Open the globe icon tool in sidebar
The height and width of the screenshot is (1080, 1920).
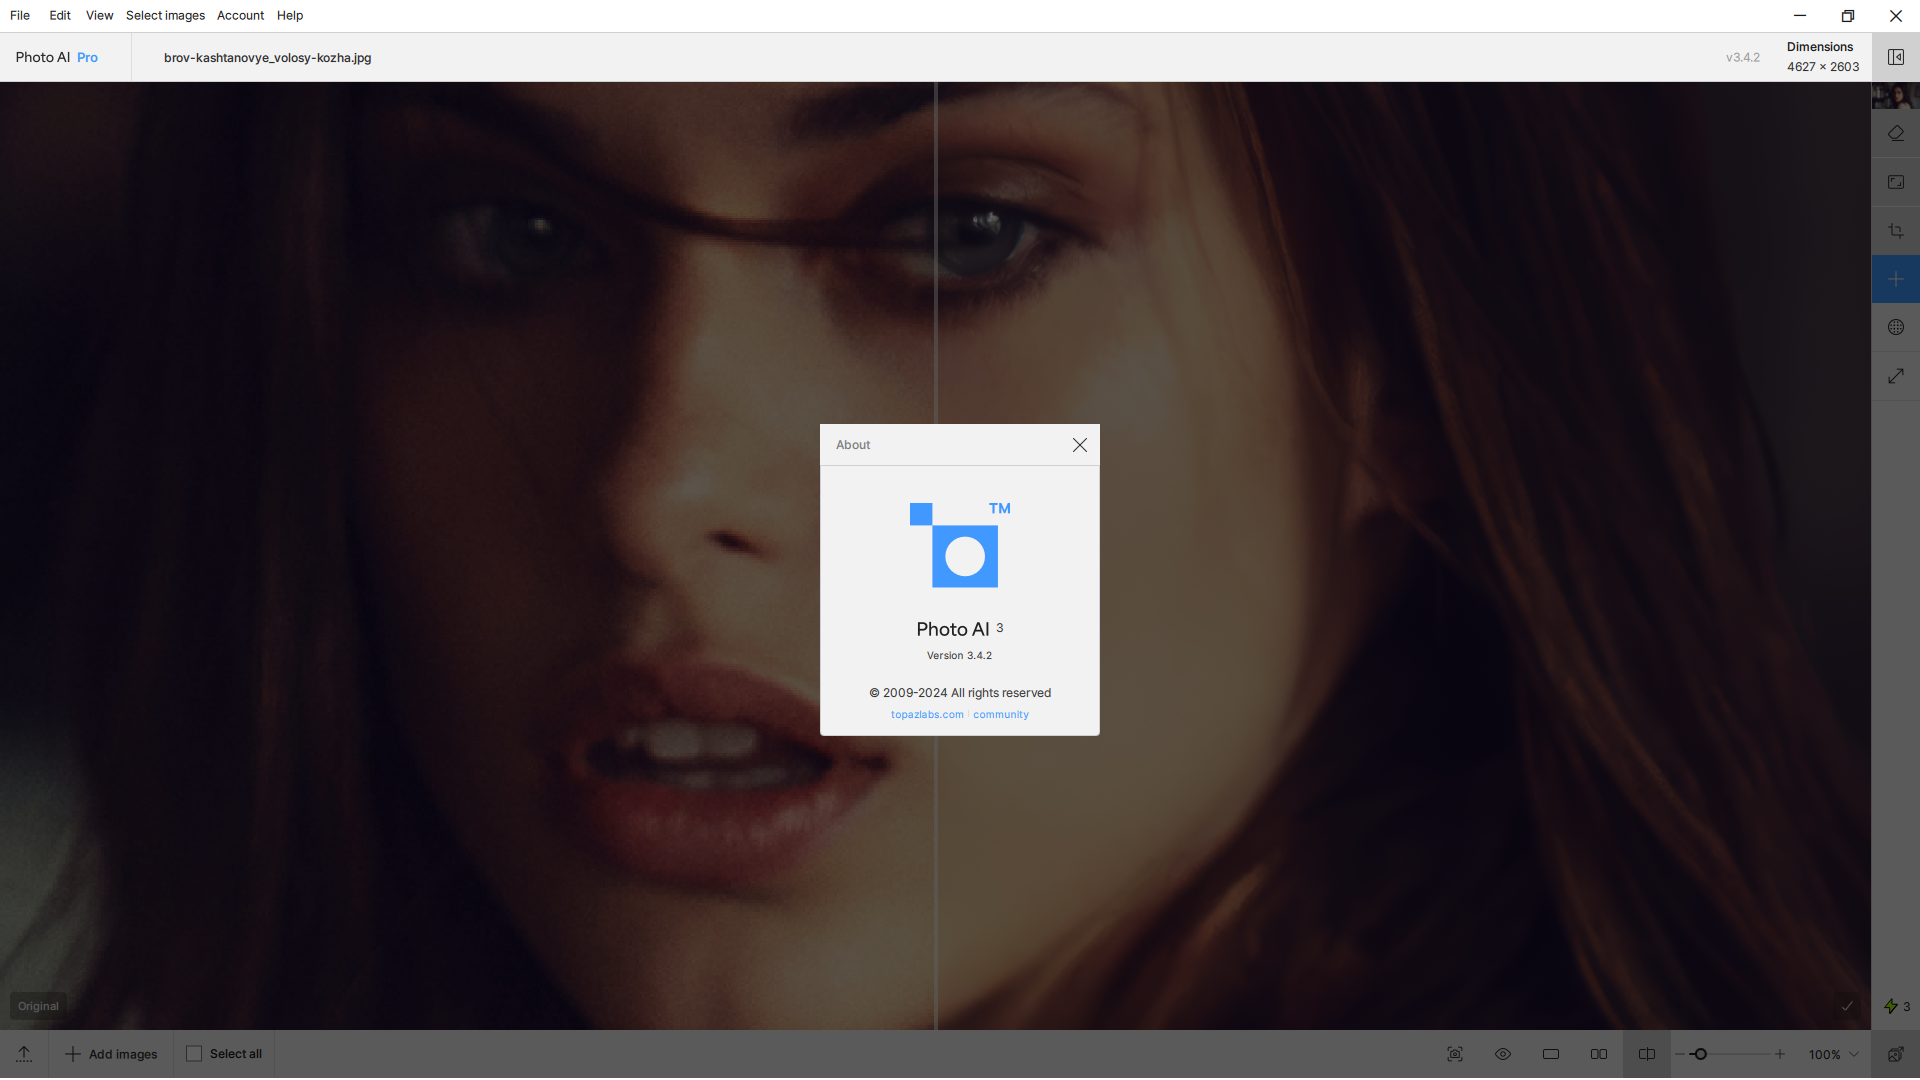[x=1896, y=327]
